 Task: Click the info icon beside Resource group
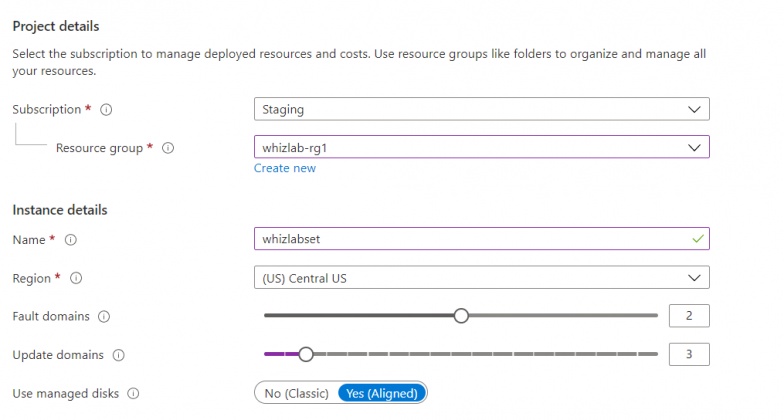[168, 148]
